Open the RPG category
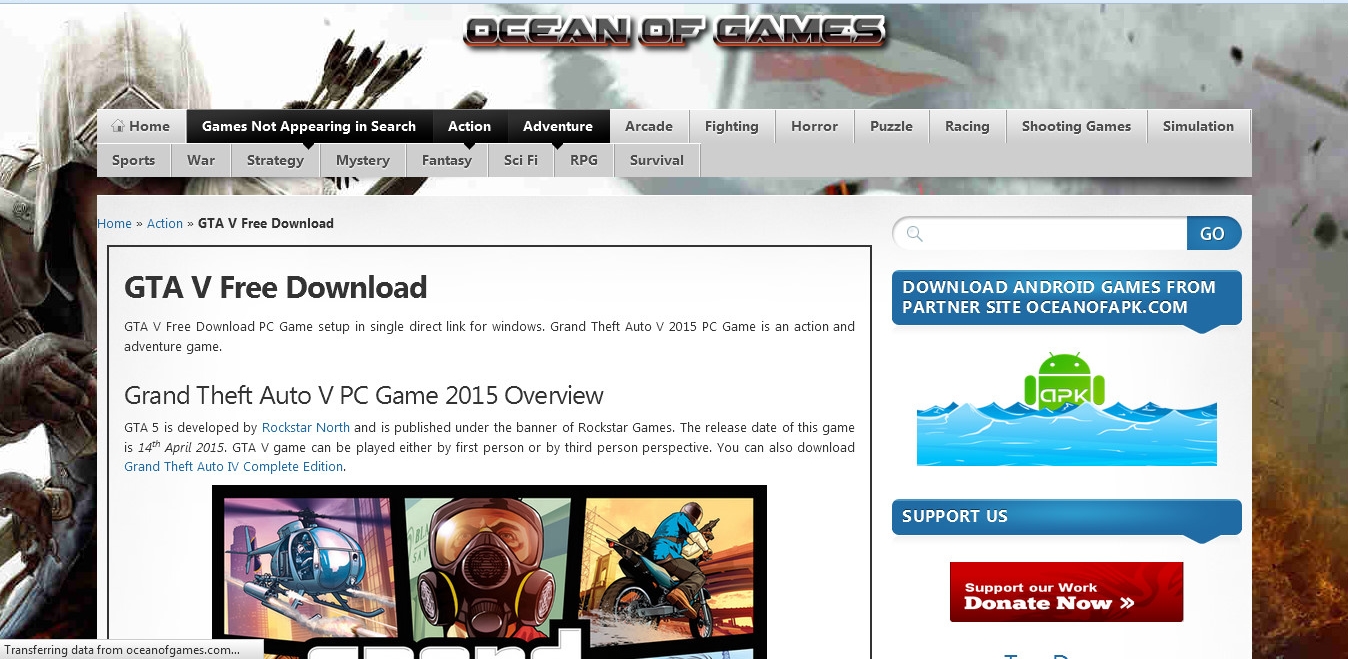The width and height of the screenshot is (1348, 659). tap(583, 160)
